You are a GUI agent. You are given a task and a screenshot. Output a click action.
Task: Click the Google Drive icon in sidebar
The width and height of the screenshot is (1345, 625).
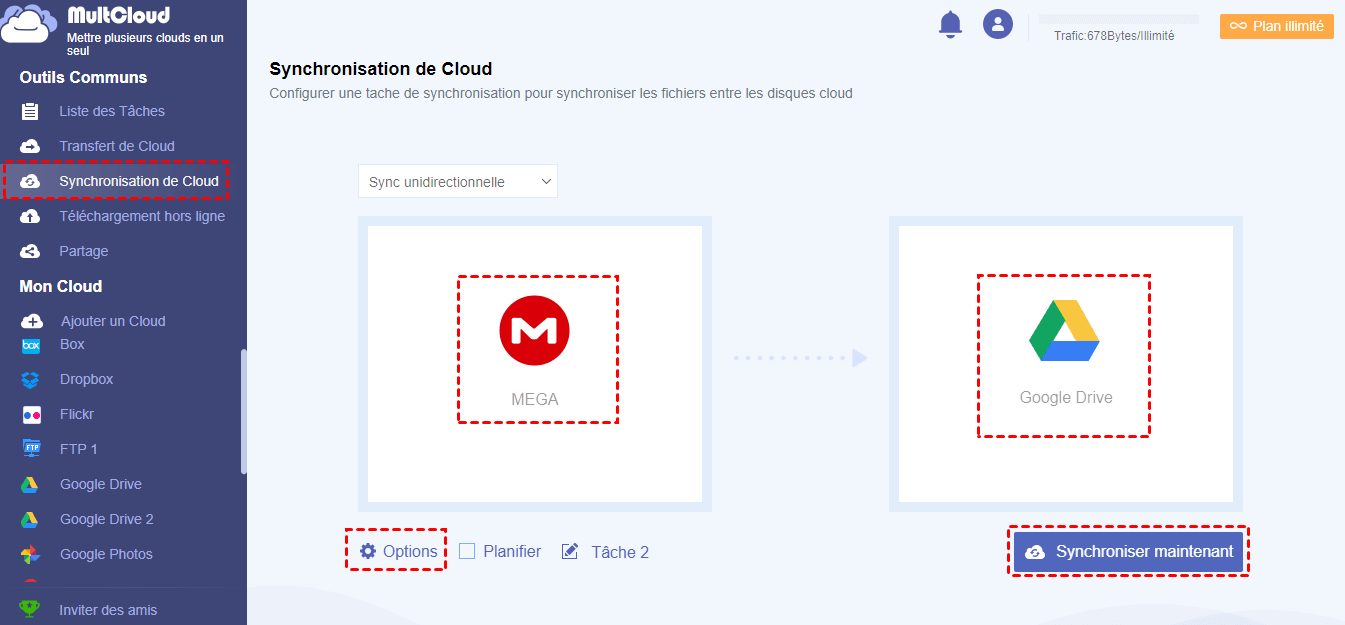tap(31, 484)
